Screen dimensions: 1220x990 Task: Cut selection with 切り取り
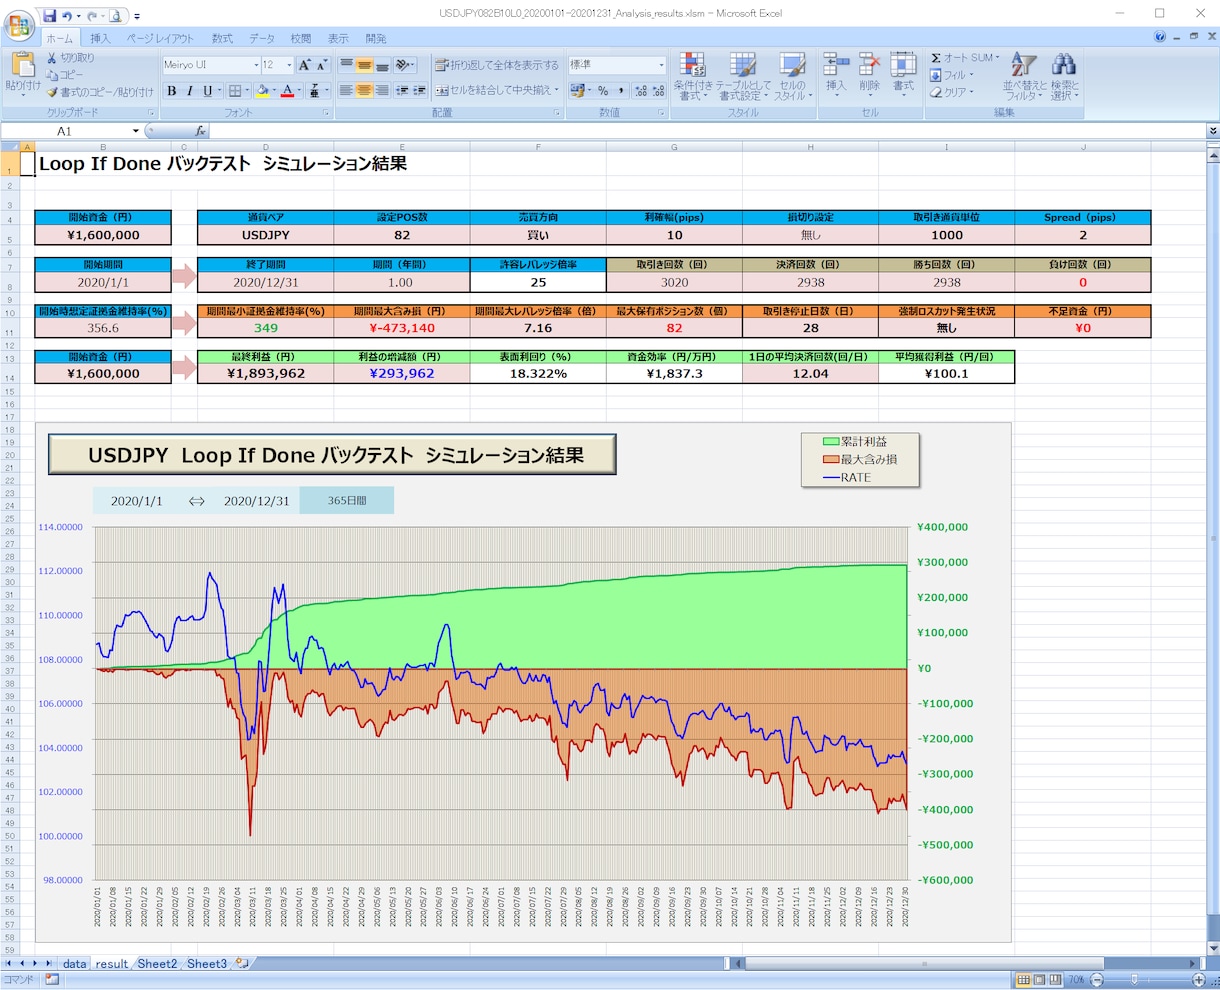point(70,58)
